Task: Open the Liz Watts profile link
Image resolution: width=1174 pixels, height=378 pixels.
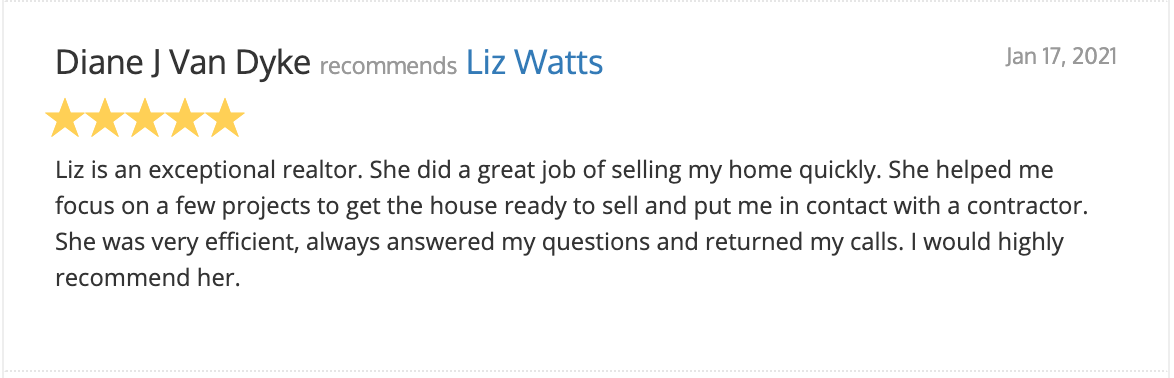Action: 535,63
